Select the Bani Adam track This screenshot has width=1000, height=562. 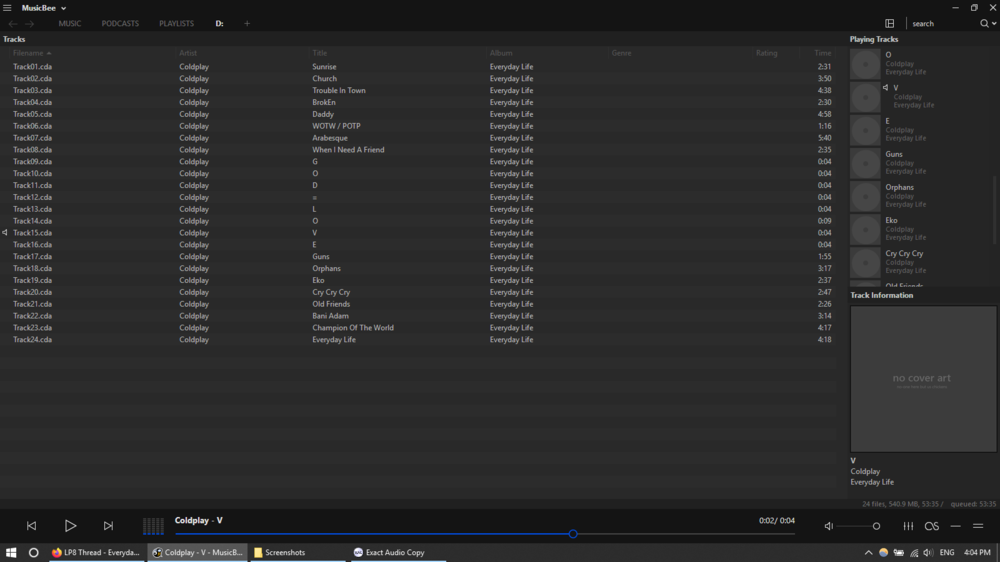coord(330,316)
